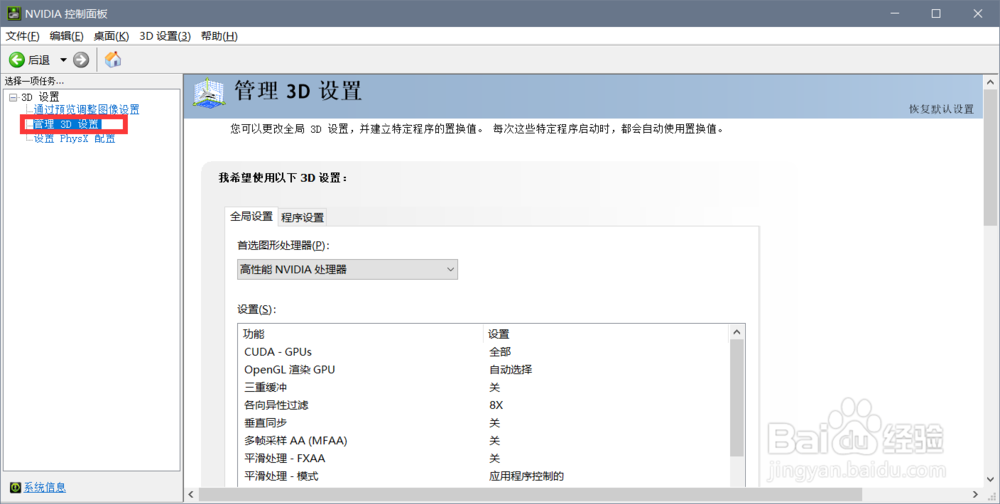Screen dimensions: 1000x504
Task: Click the 全部 value for CUDA - GPUs
Action: point(500,352)
